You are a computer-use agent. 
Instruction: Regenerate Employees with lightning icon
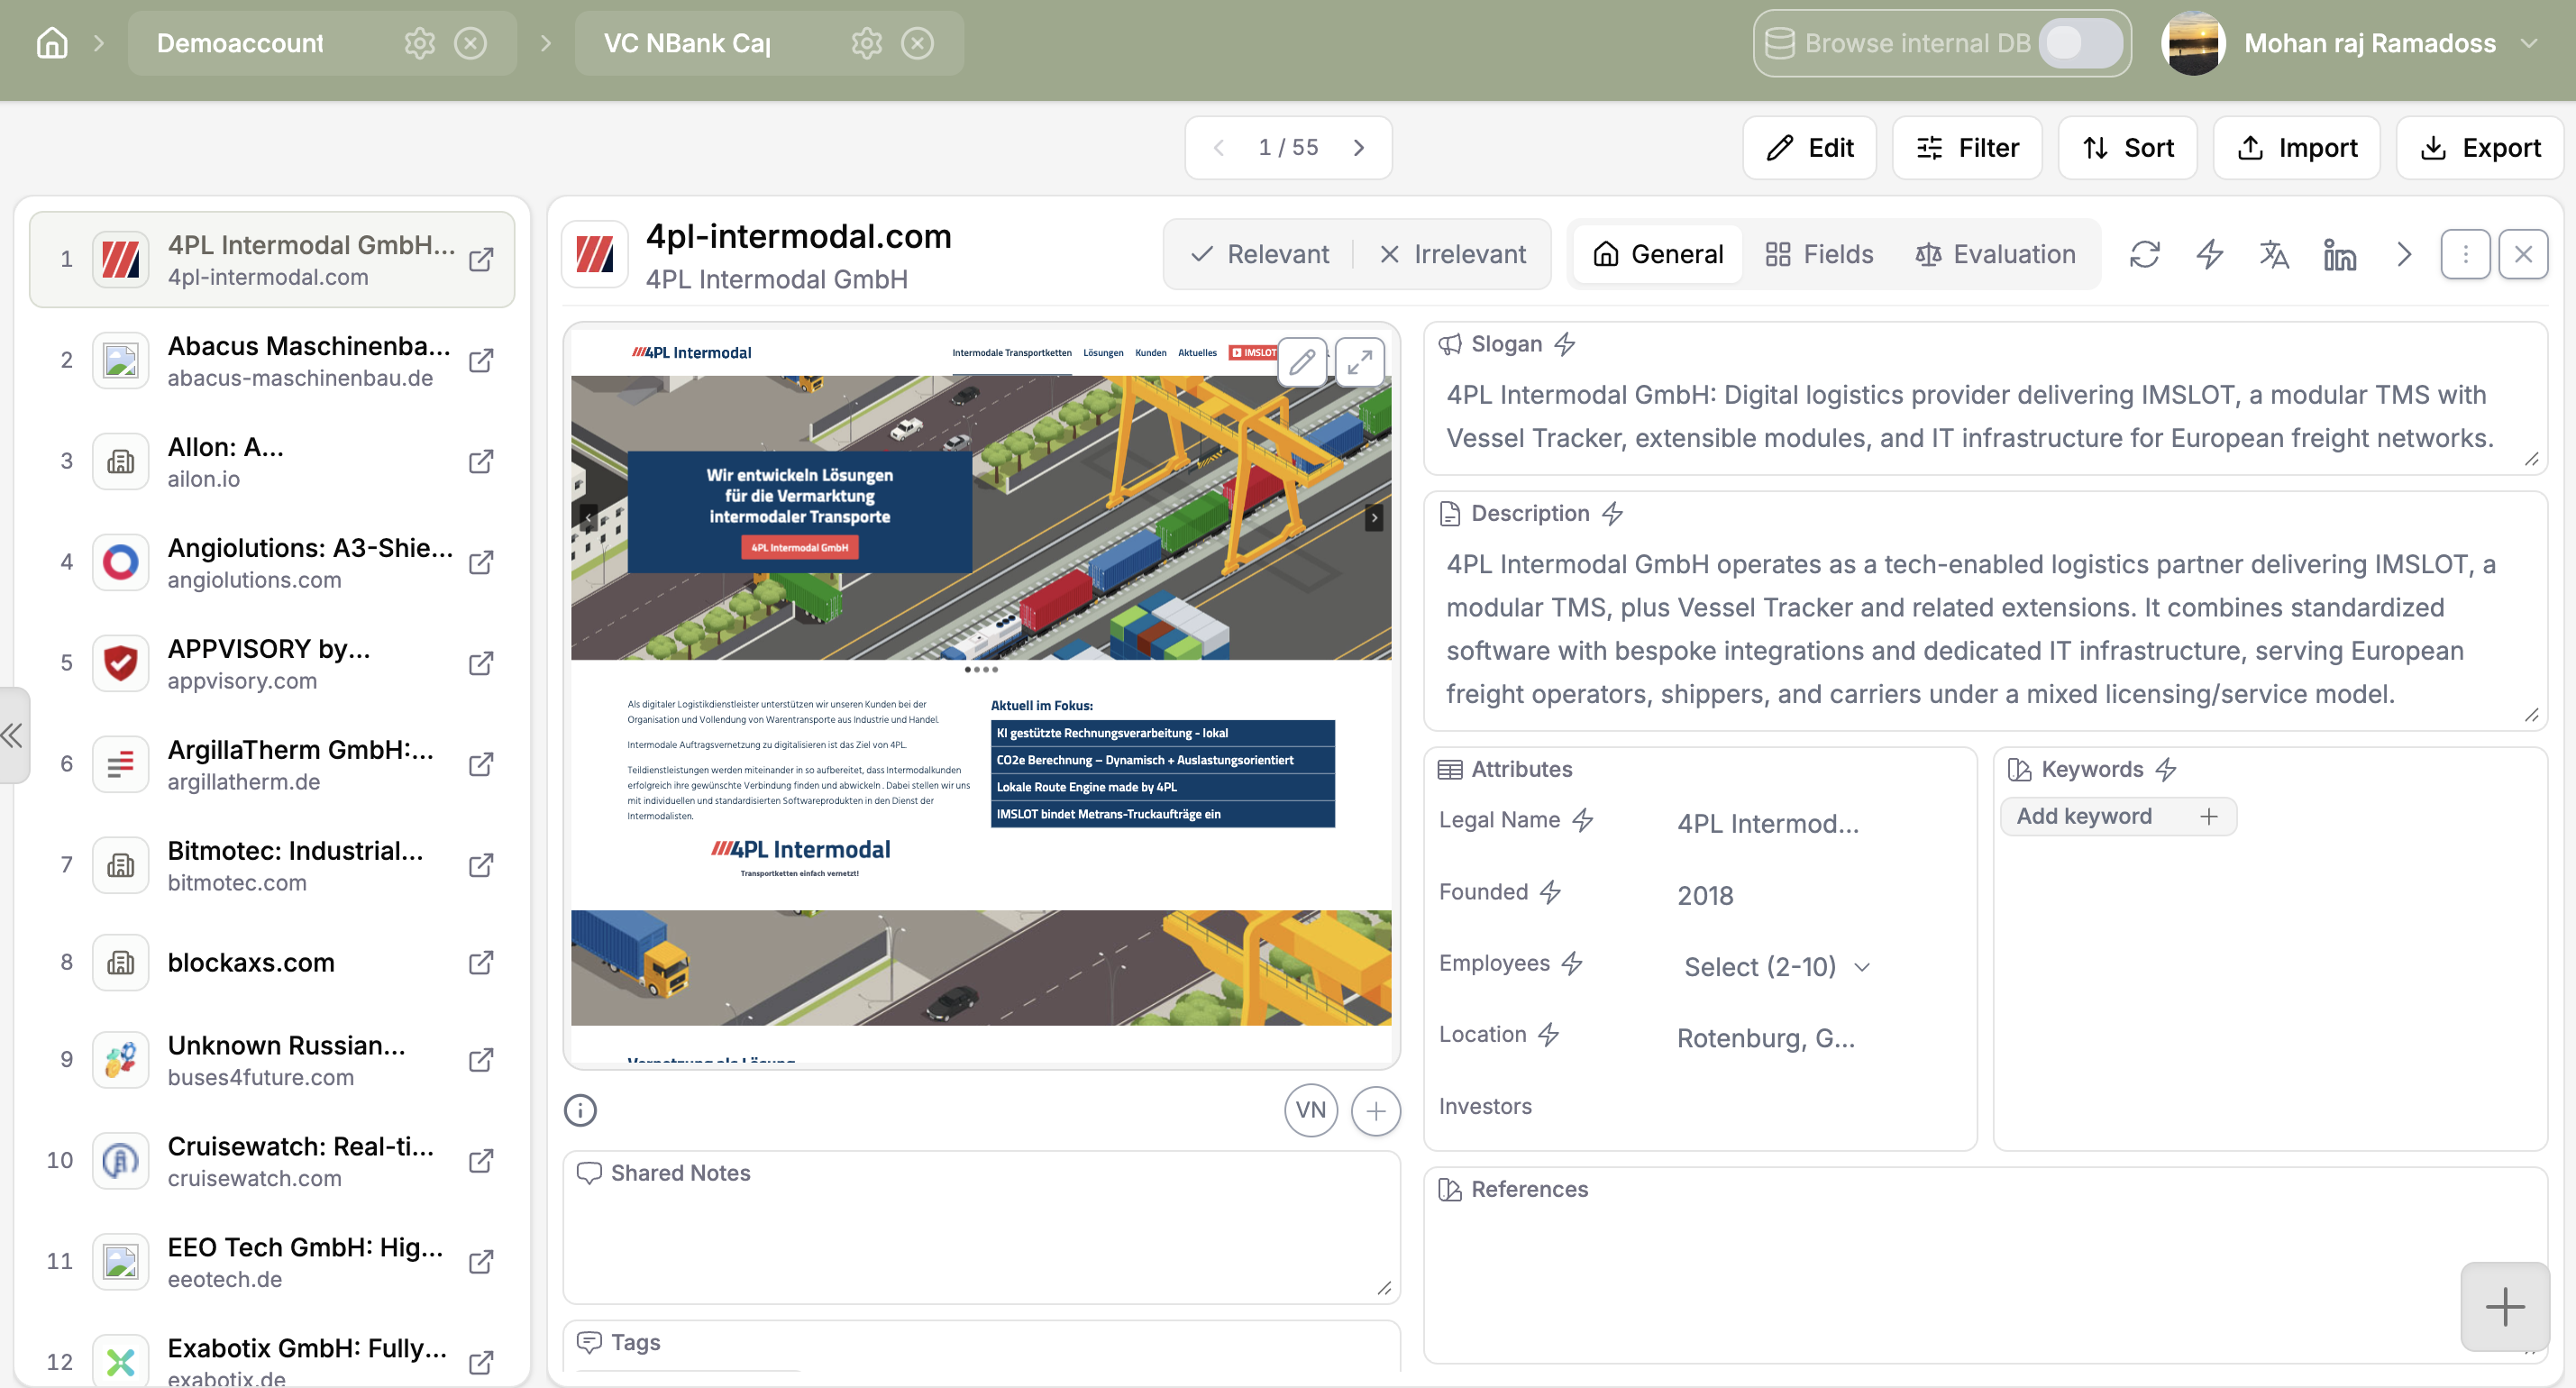pyautogui.click(x=1572, y=963)
